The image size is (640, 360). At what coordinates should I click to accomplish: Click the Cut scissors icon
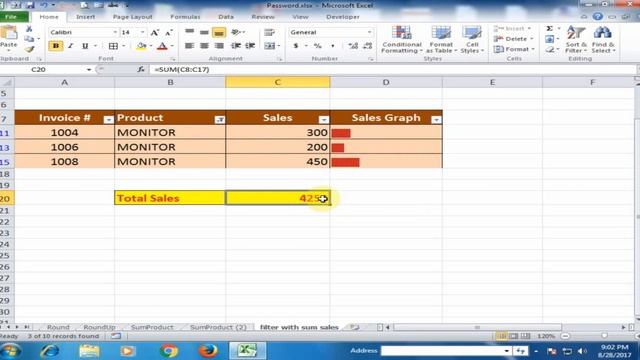29,29
